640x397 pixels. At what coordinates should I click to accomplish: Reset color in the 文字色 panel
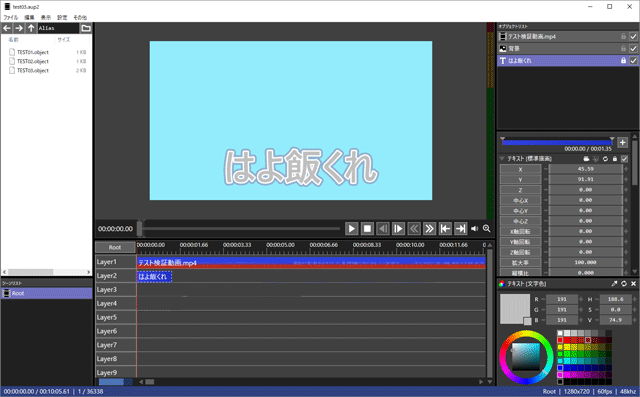(x=624, y=284)
